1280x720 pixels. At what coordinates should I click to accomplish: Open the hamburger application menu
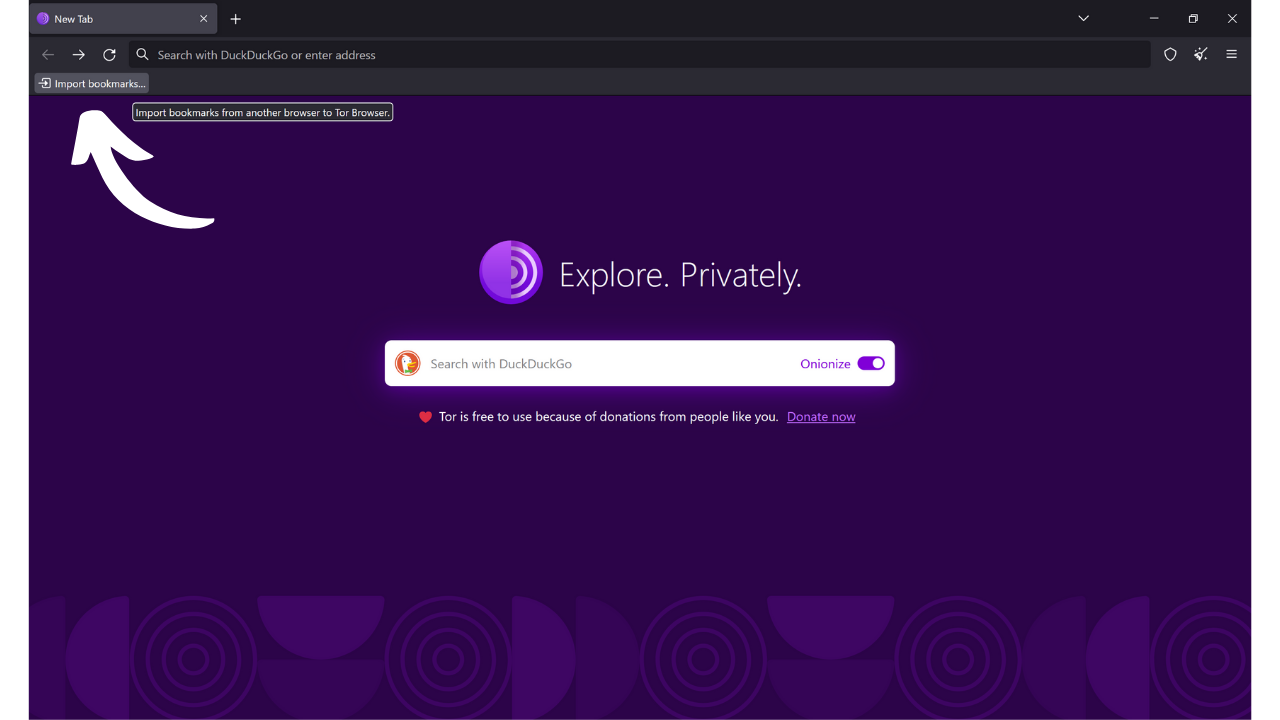(x=1231, y=55)
